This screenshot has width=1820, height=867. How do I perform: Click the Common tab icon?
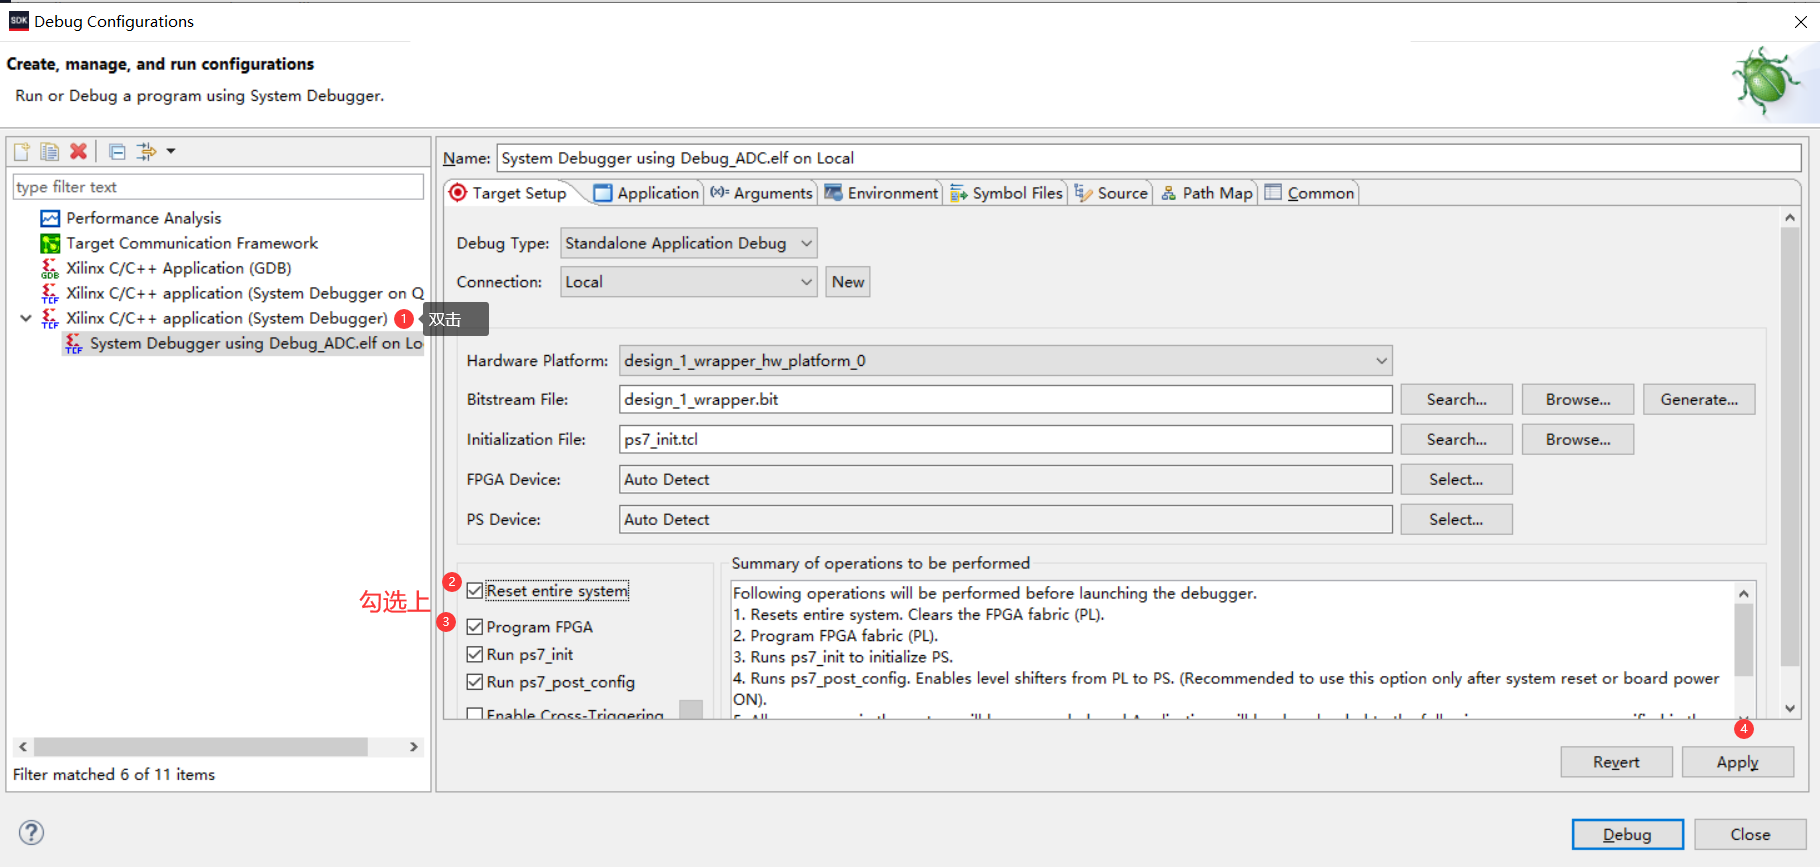(1273, 192)
